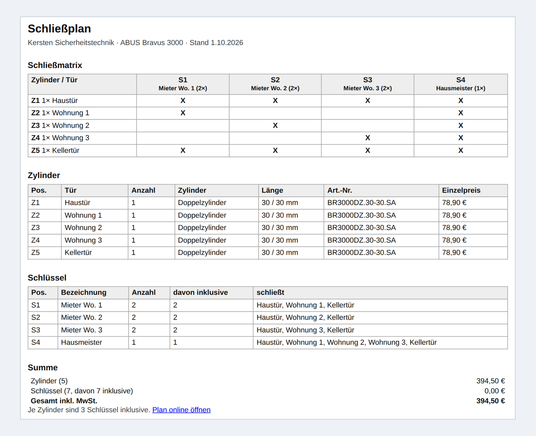Click matrix row label 'Z4 1× Wohnung 3'
Viewport: 536px width, 436px height.
60,138
